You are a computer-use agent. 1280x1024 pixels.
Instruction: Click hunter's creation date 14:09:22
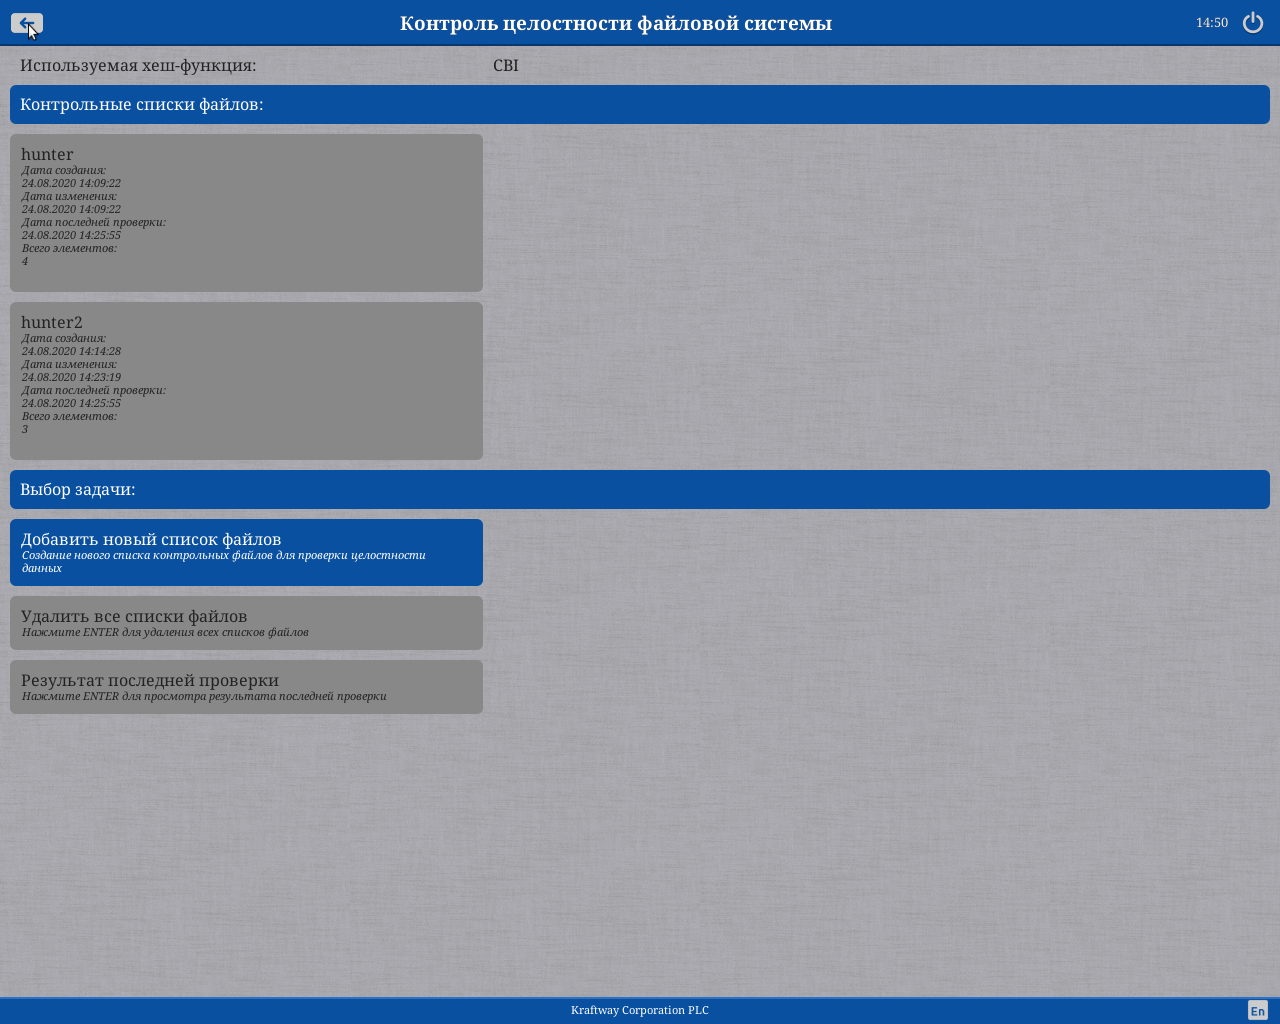[x=71, y=183]
